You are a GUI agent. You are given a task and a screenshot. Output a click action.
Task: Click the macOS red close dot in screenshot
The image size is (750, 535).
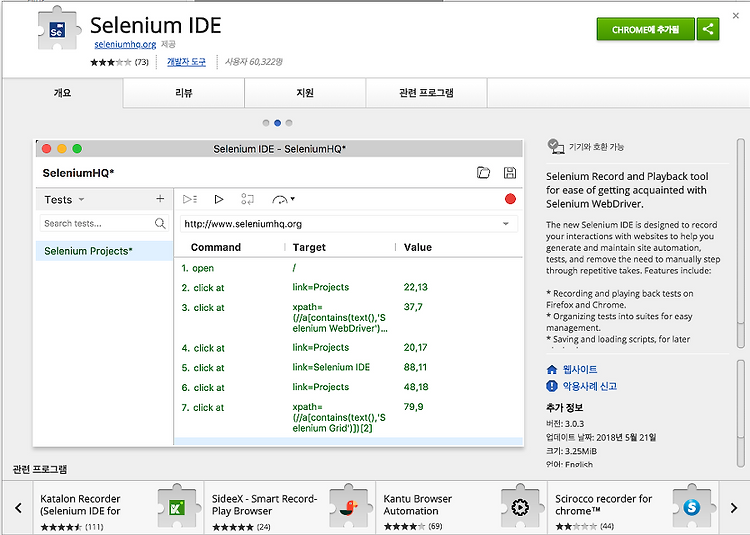pos(46,149)
